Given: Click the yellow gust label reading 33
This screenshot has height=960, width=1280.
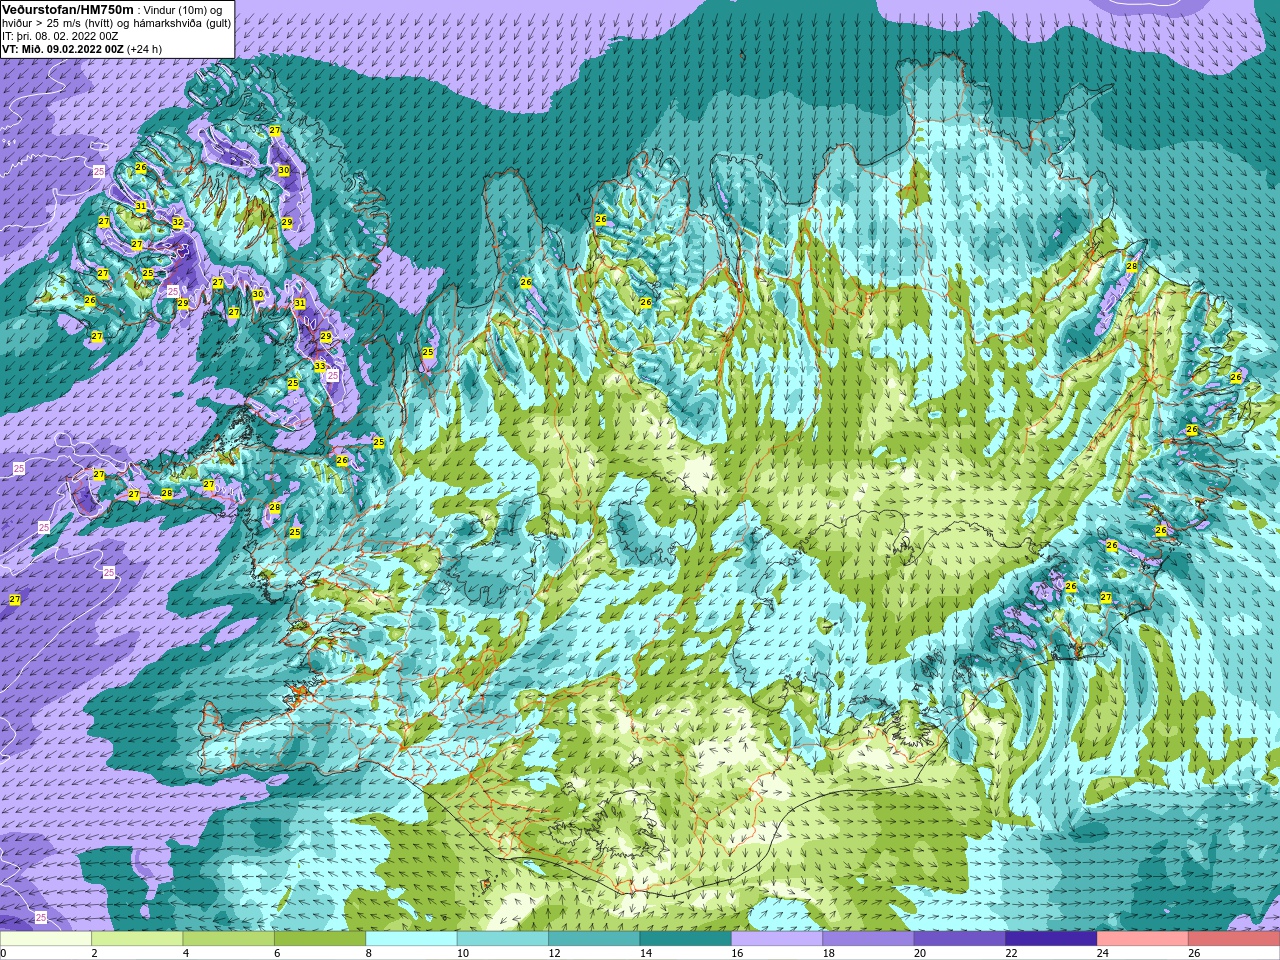Looking at the screenshot, I should (319, 367).
